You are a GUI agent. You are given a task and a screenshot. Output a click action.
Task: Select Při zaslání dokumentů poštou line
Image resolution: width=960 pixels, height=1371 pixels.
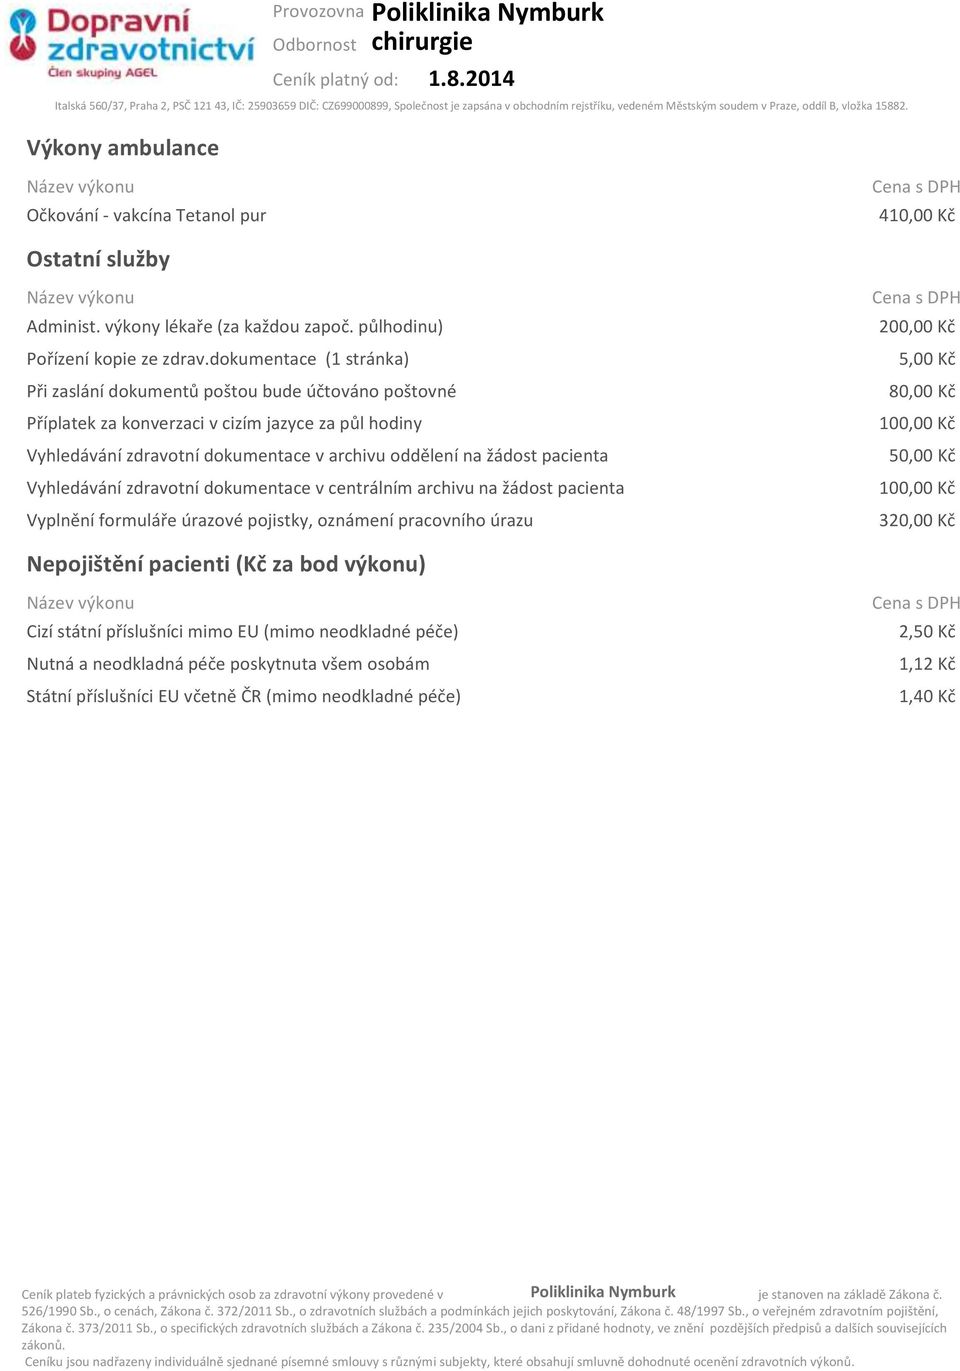pos(242,391)
